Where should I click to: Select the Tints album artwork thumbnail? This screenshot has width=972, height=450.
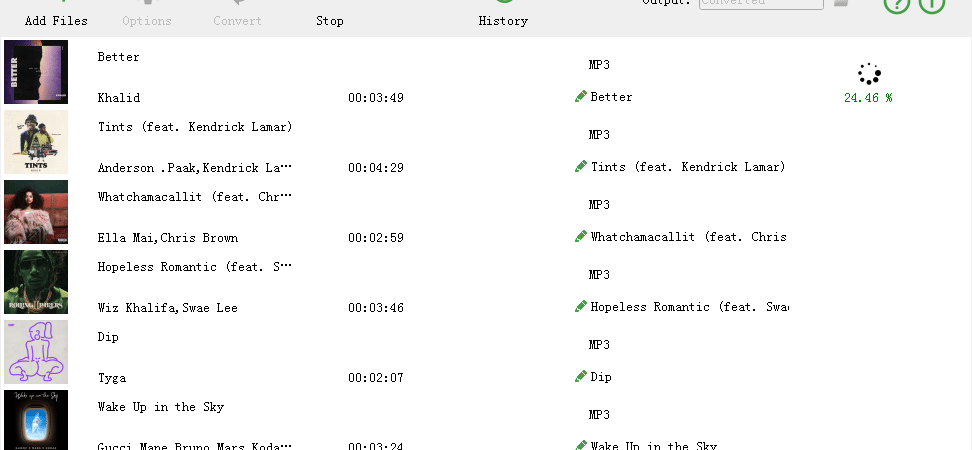(36, 142)
